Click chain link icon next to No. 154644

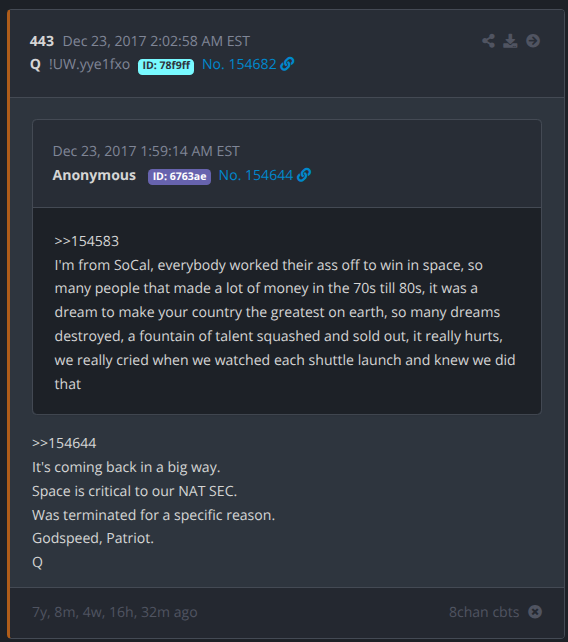tap(304, 175)
